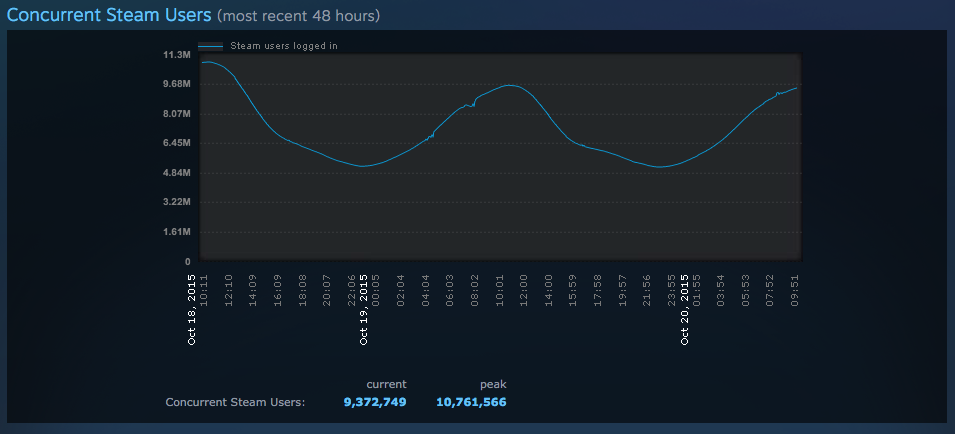Click the 'current' column header
Image resolution: width=955 pixels, height=434 pixels.
point(386,384)
